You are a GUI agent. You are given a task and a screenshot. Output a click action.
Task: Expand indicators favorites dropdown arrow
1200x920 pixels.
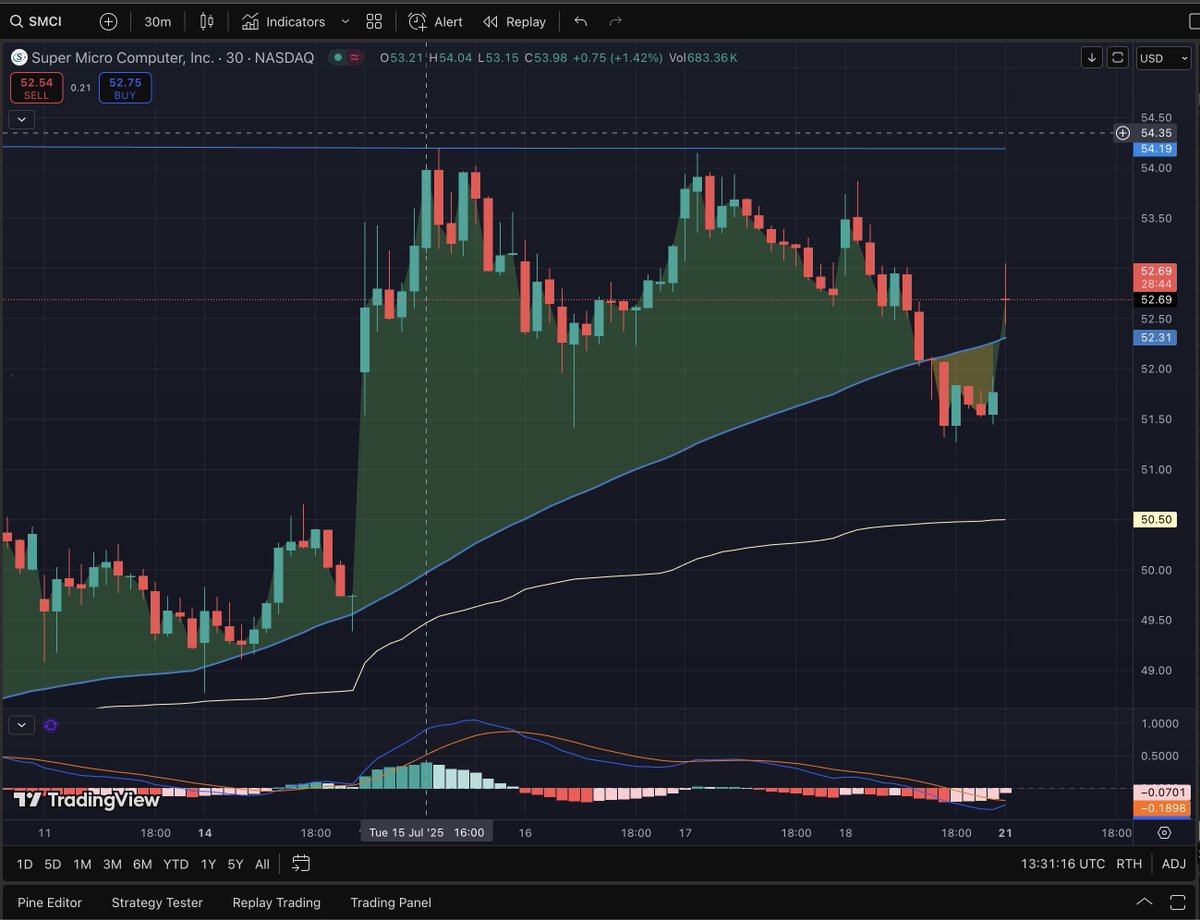coord(345,21)
